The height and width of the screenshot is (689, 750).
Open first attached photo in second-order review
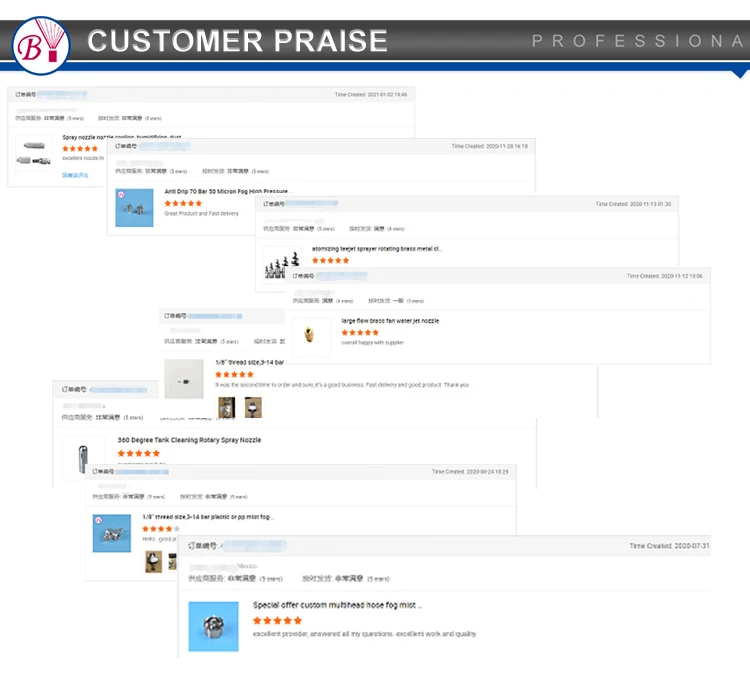(227, 406)
